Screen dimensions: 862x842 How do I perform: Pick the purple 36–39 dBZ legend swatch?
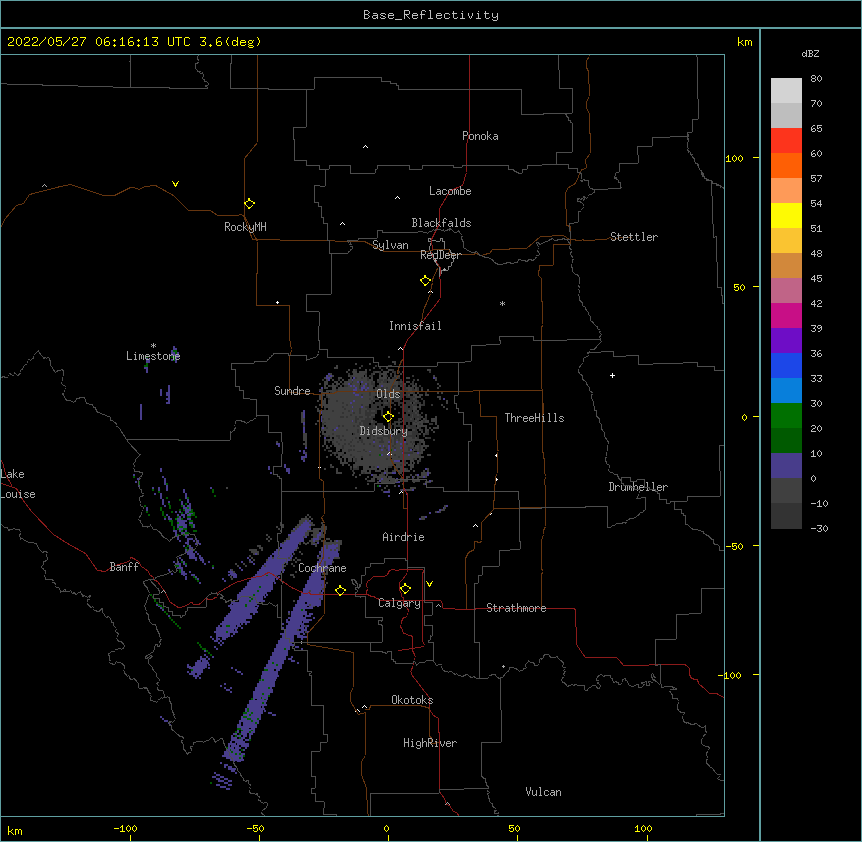pos(786,341)
